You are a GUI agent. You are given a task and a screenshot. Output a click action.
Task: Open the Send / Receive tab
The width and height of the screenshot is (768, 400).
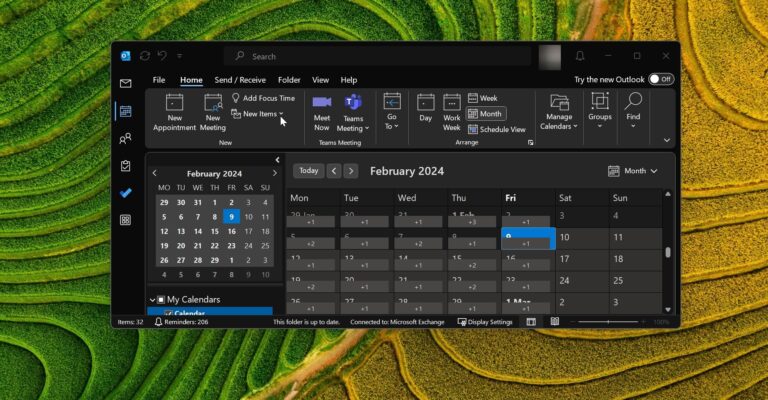[x=240, y=80]
